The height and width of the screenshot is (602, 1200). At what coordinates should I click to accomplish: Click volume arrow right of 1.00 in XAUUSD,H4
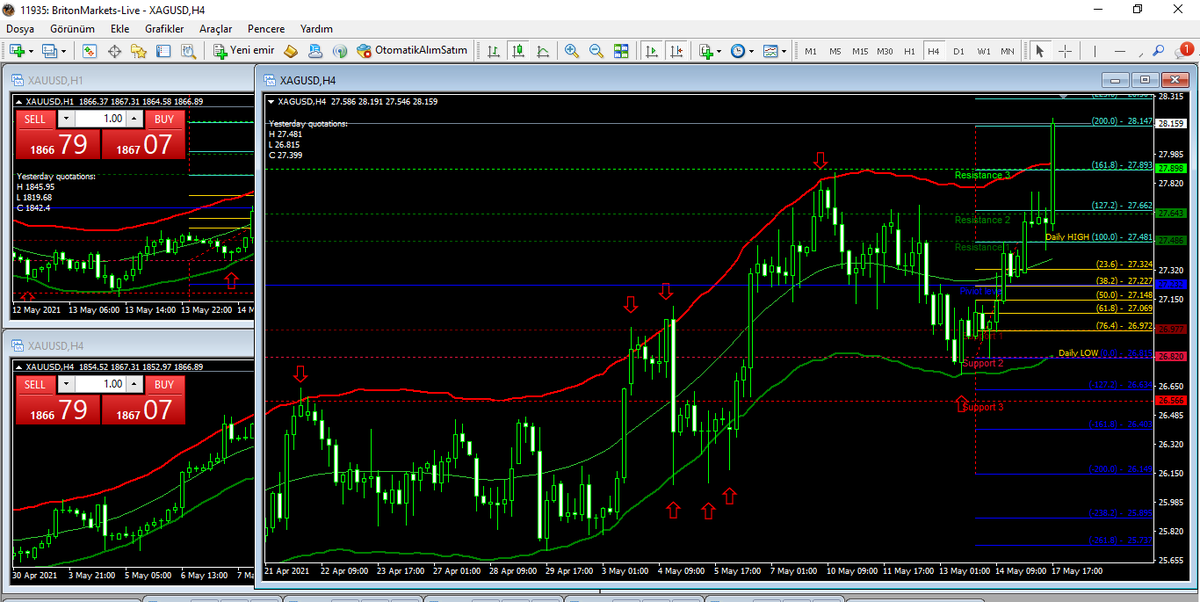point(134,385)
